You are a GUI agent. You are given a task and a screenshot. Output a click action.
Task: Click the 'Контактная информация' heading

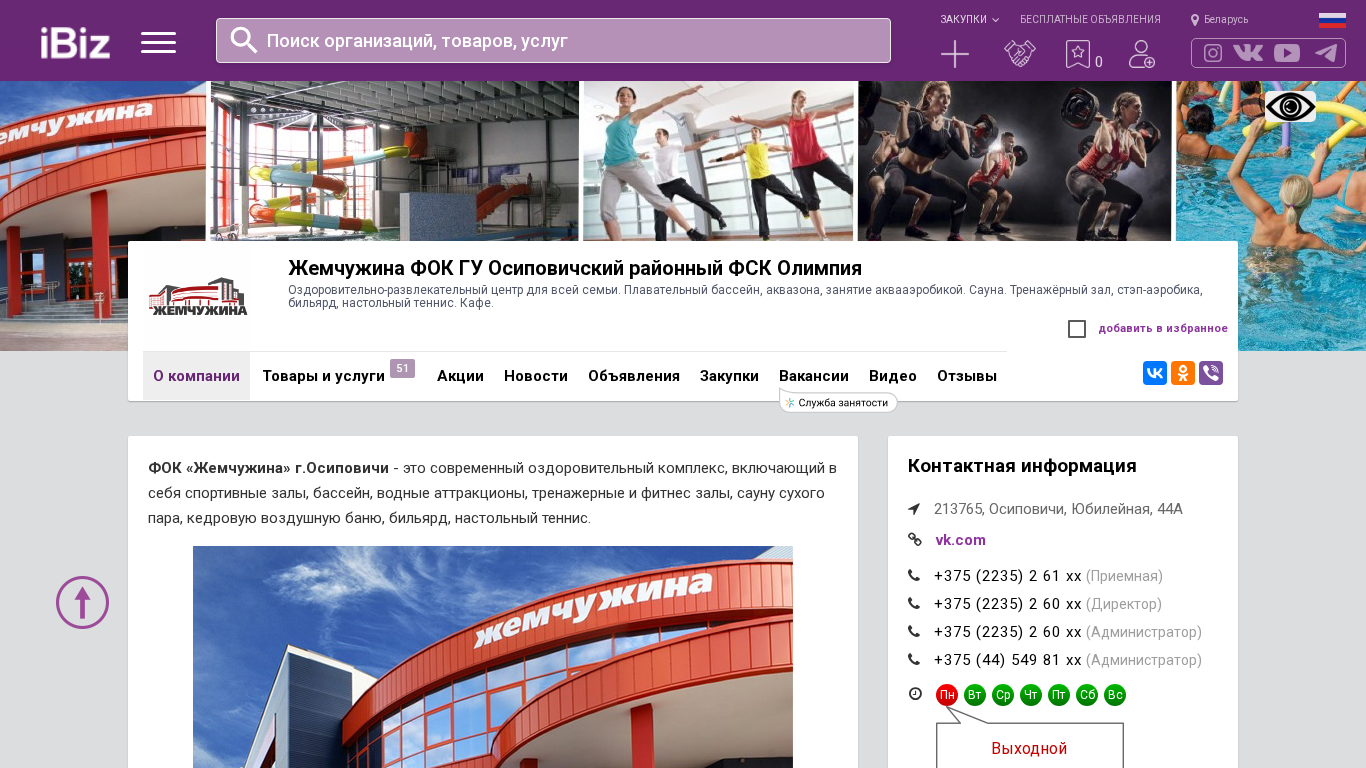pyautogui.click(x=1022, y=466)
